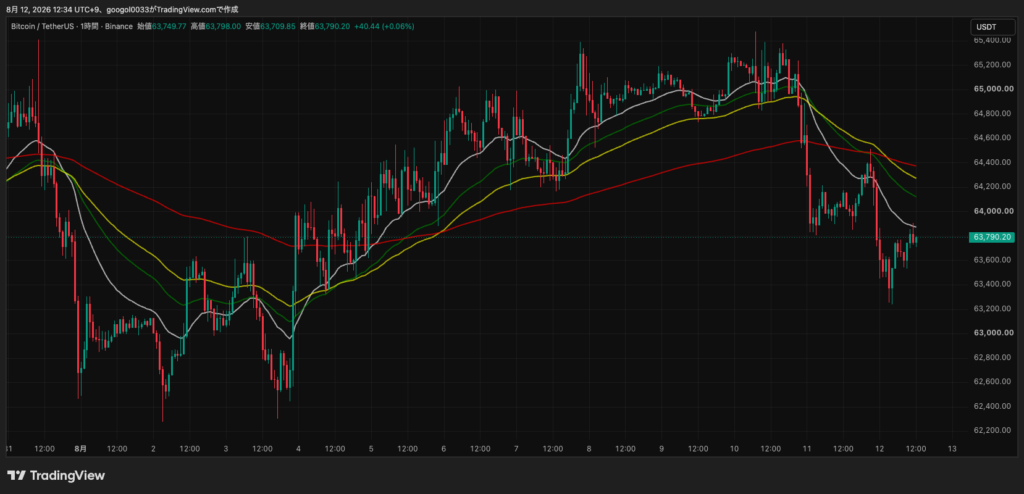Select the low value 63,709.85
Screen dimensions: 1024x494
point(278,26)
